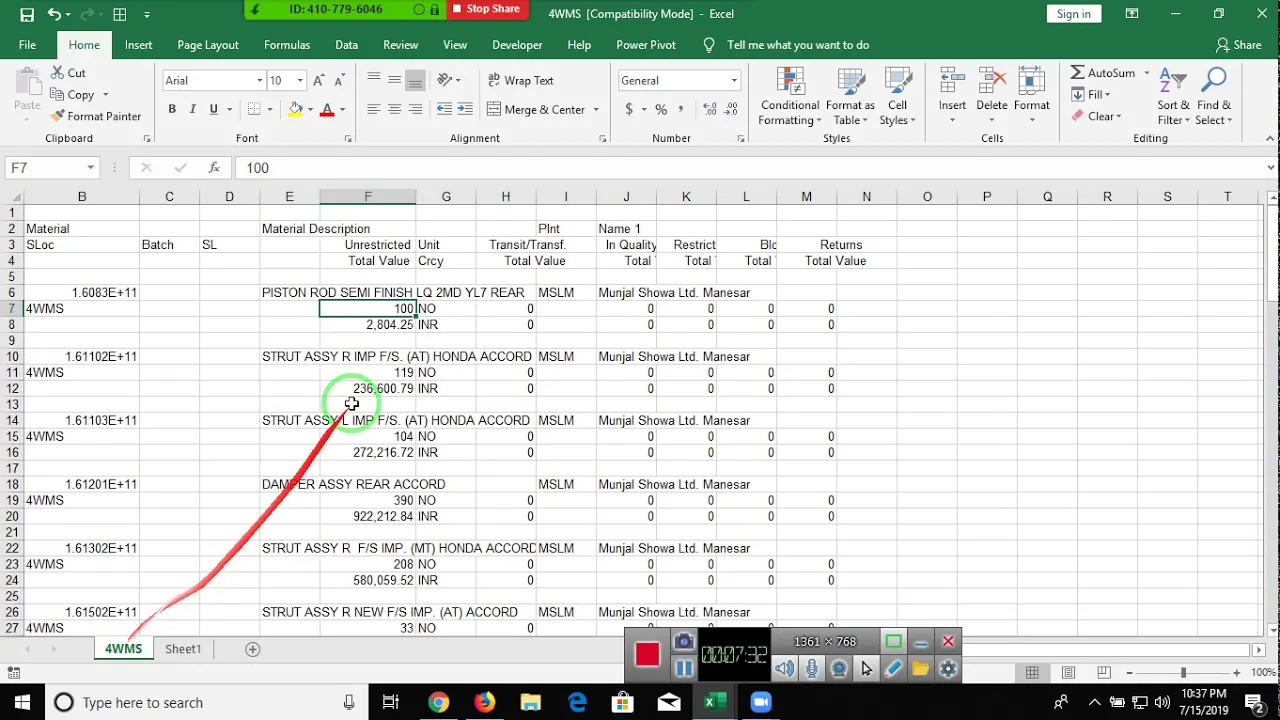Click the red stop recording button
The height and width of the screenshot is (720, 1280).
coord(647,654)
